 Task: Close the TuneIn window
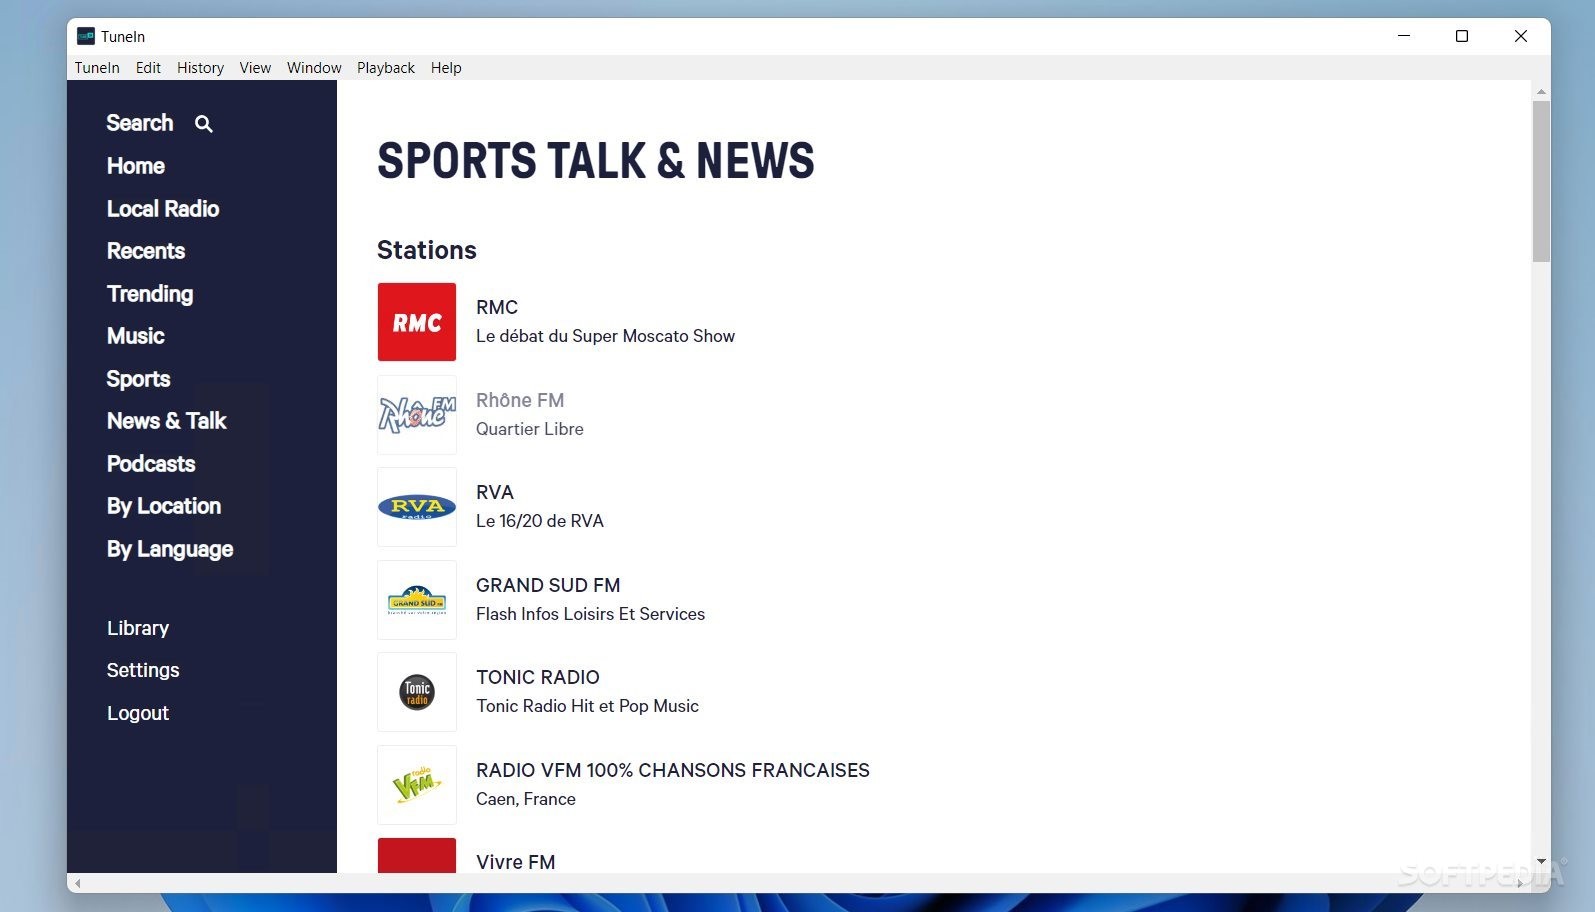(1521, 36)
